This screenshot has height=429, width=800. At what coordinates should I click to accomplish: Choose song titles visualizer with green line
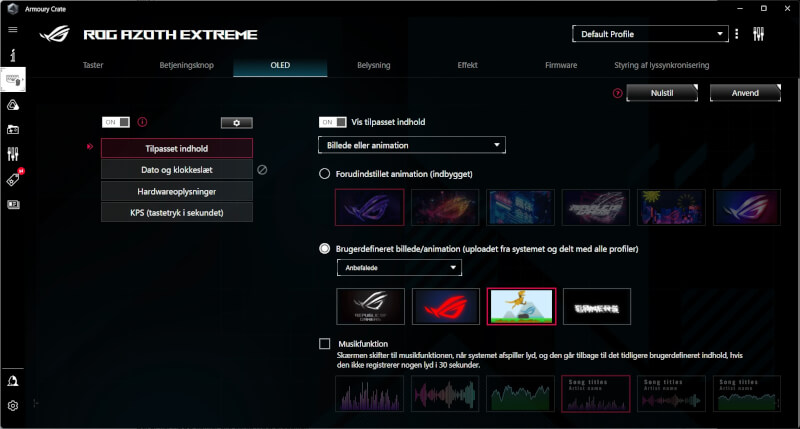point(747,394)
